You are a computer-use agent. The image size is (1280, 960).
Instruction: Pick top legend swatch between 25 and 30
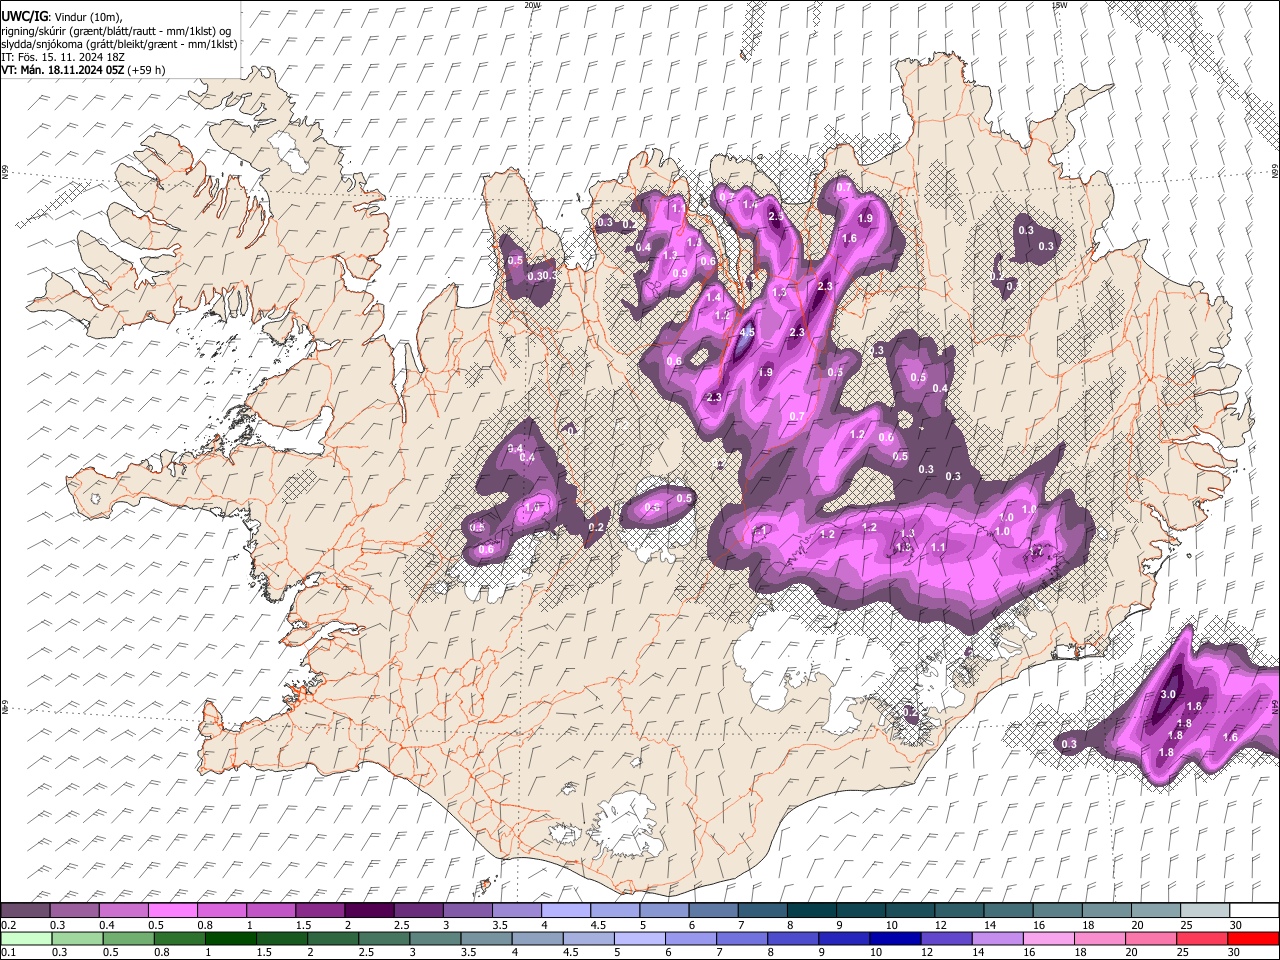tap(1205, 911)
